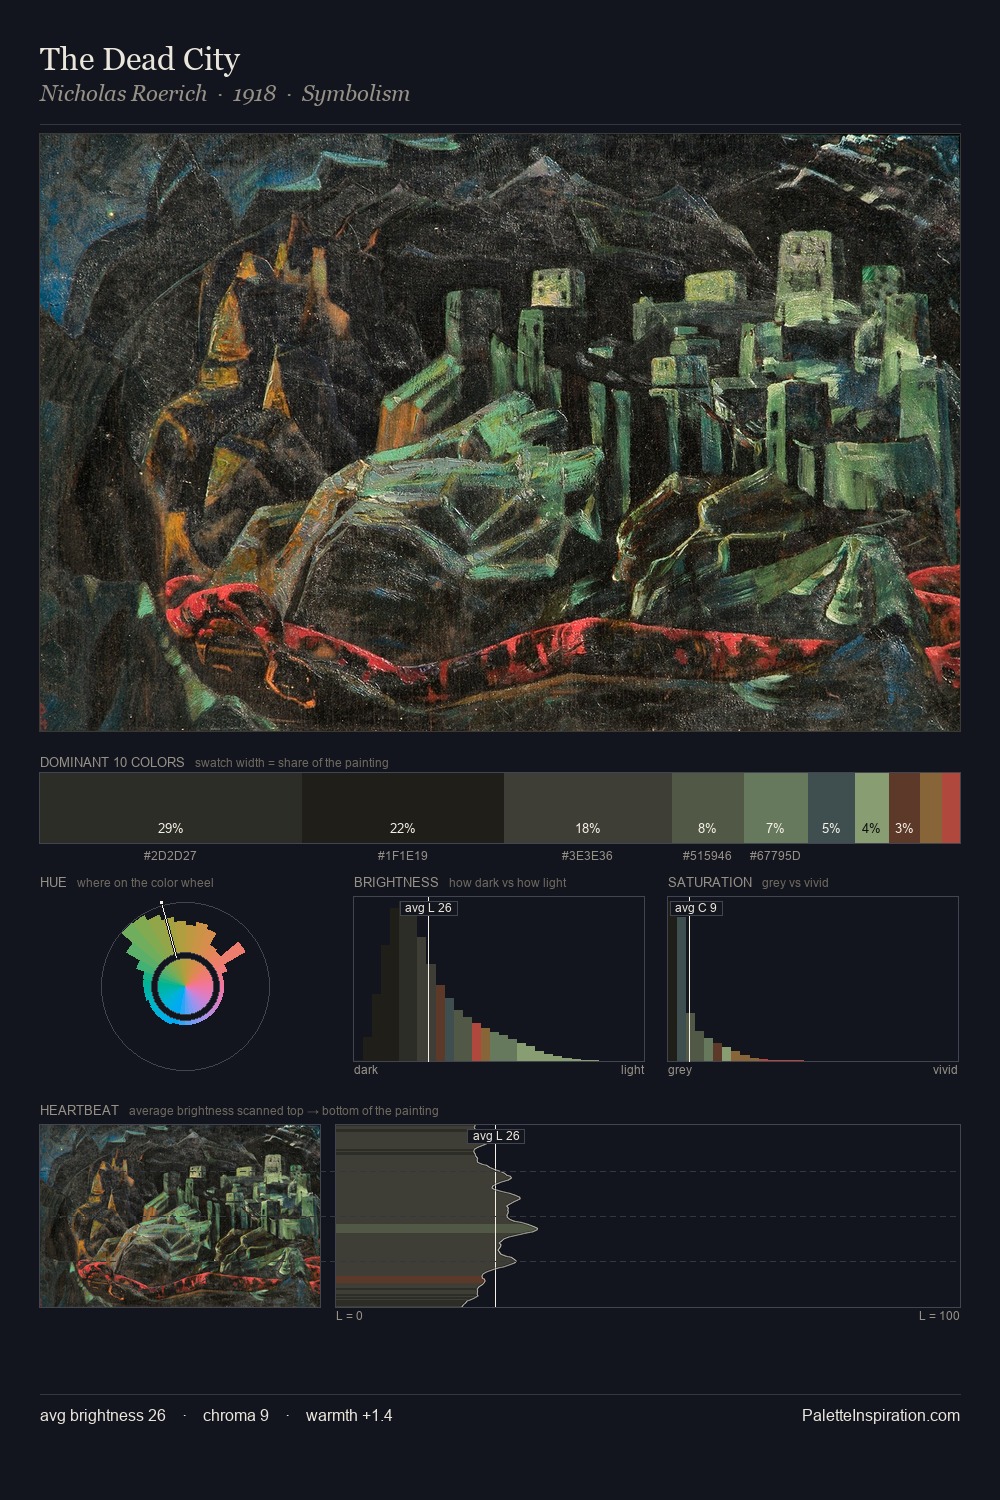Screen dimensions: 1000x1500
Task: Pick the 18% dark grey-olive swatch
Action: click(588, 807)
